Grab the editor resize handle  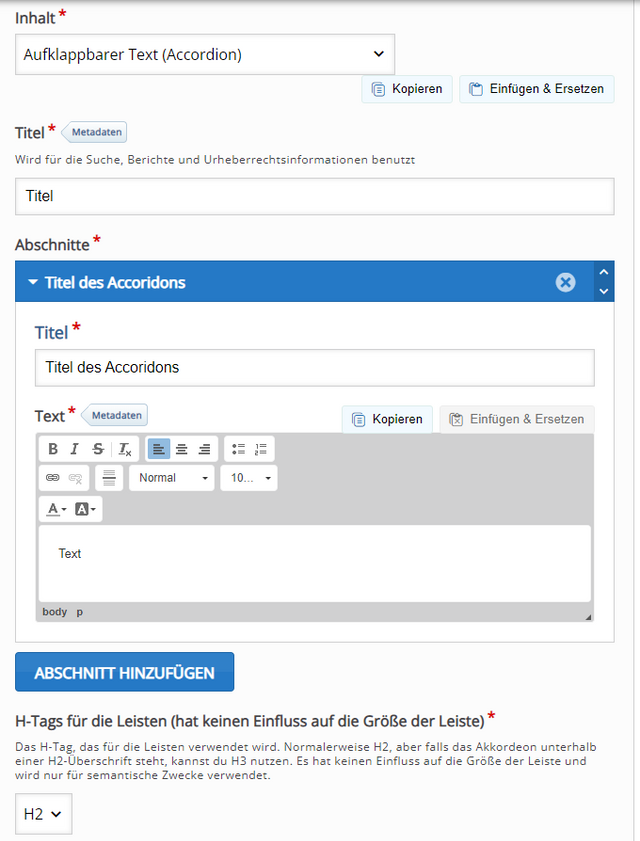tap(588, 617)
